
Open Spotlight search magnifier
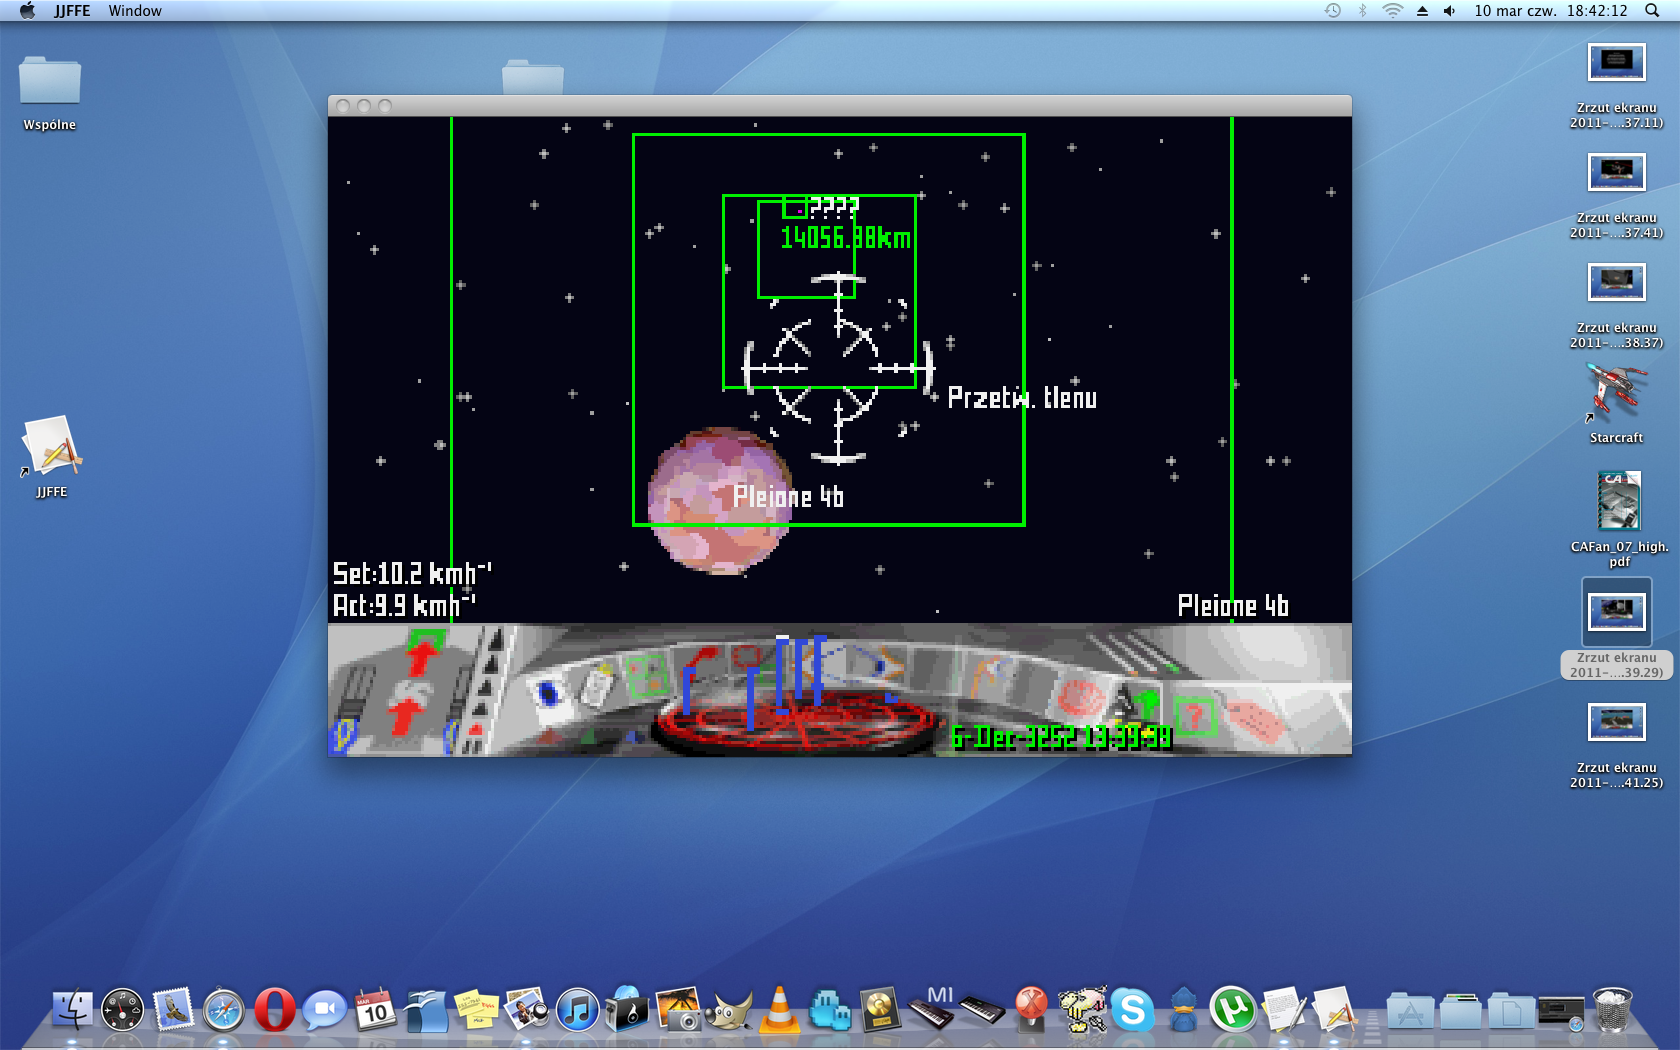coord(1652,11)
